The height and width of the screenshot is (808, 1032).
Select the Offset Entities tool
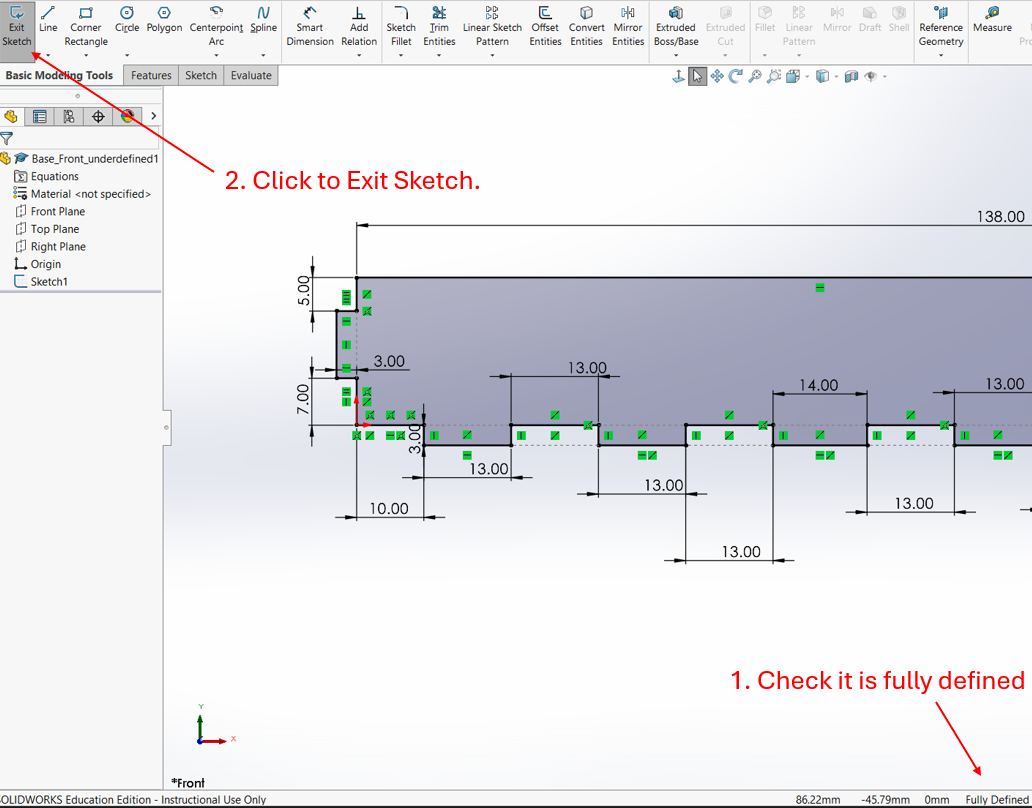(x=545, y=27)
